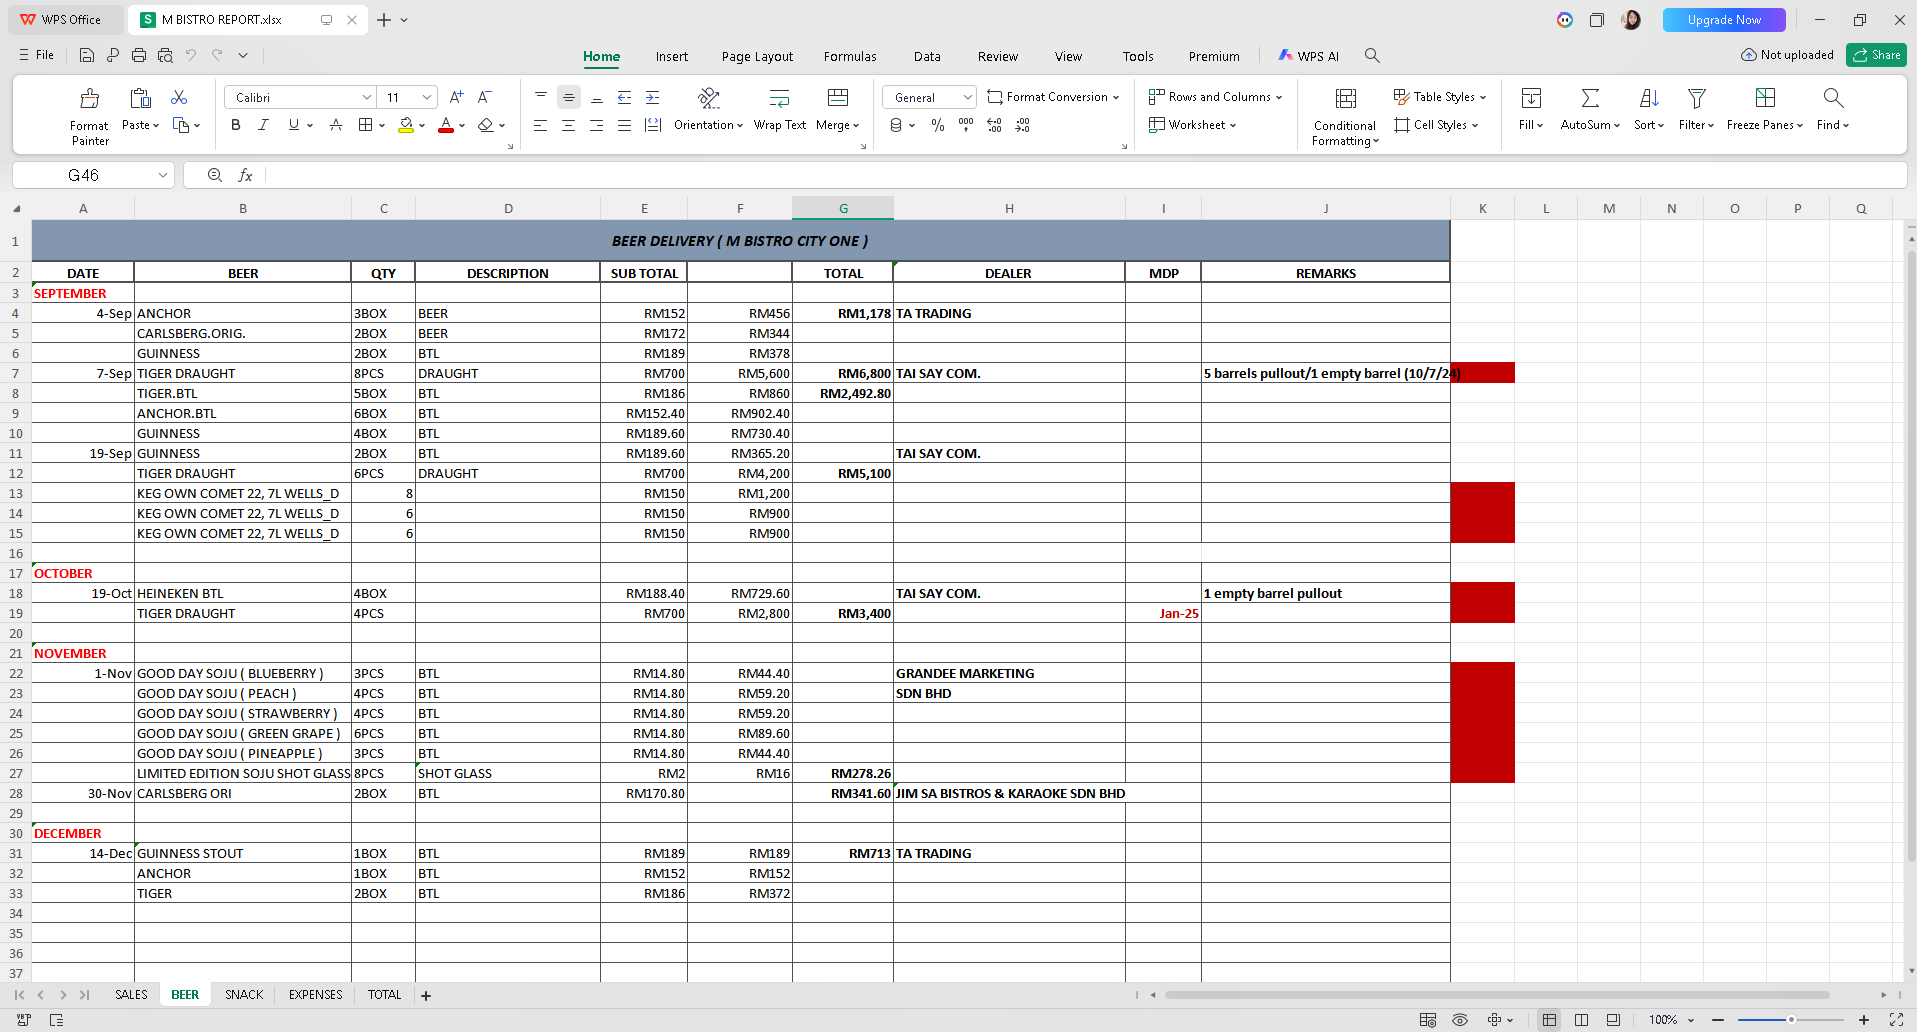Click the Cut scissors icon
The width and height of the screenshot is (1917, 1032).
(x=179, y=97)
